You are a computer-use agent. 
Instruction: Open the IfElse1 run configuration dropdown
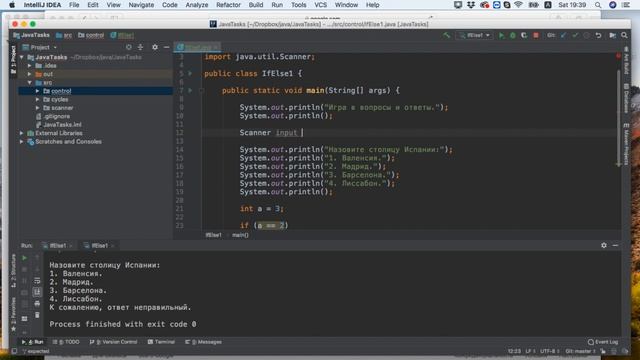point(475,36)
